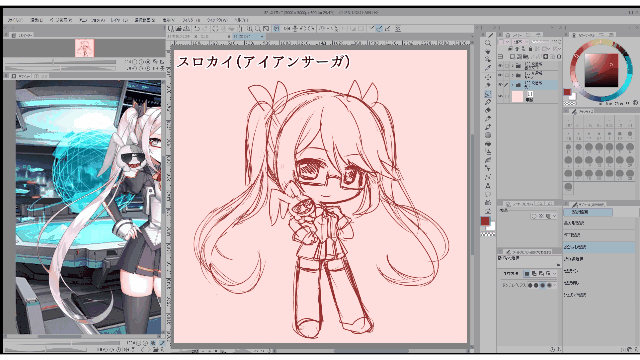Click the Navigator zoom slider
This screenshot has height=360, width=640.
coord(60,62)
